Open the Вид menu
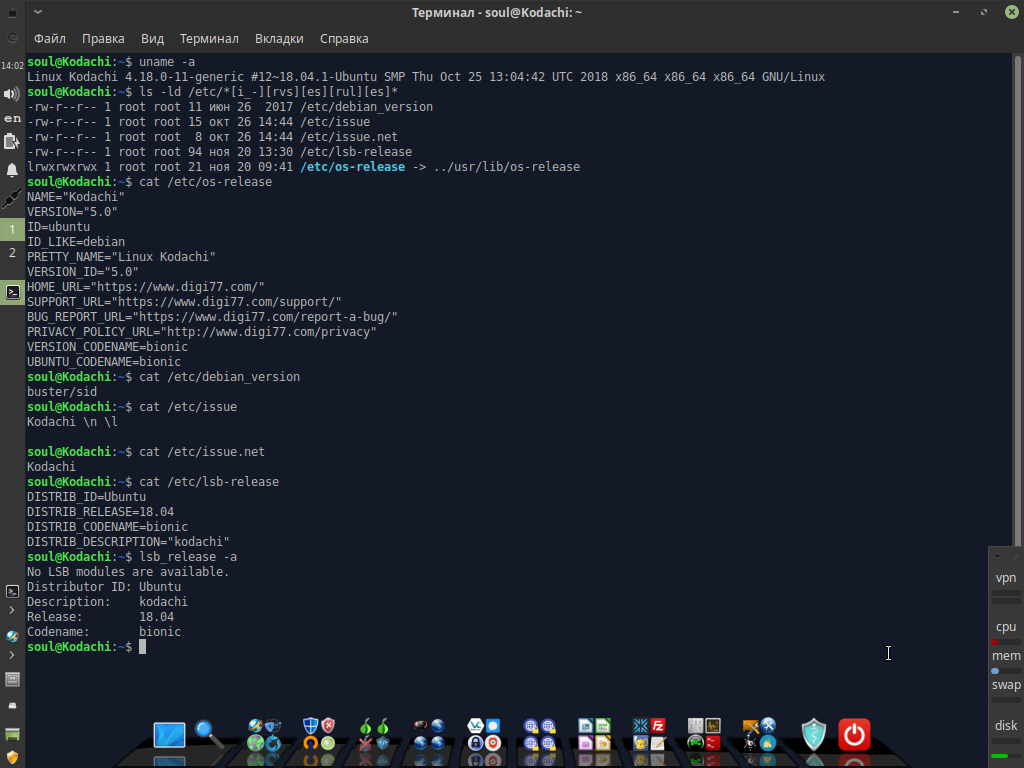Image resolution: width=1024 pixels, height=768 pixels. click(152, 39)
